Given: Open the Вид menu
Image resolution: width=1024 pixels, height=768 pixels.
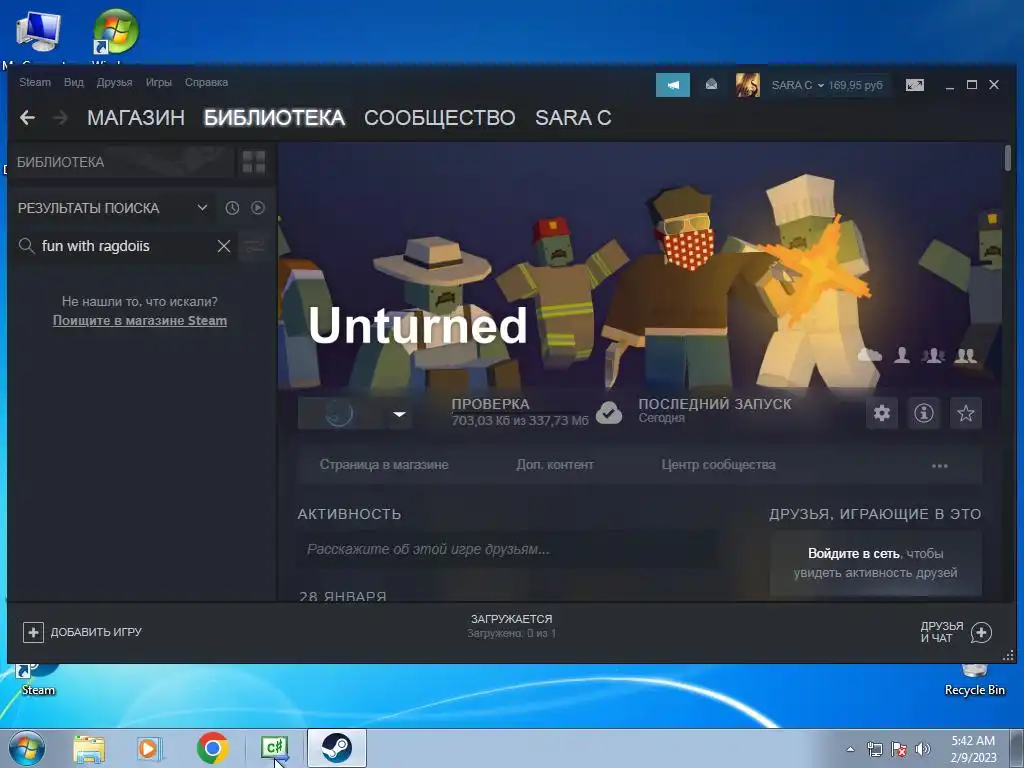Looking at the screenshot, I should 74,82.
